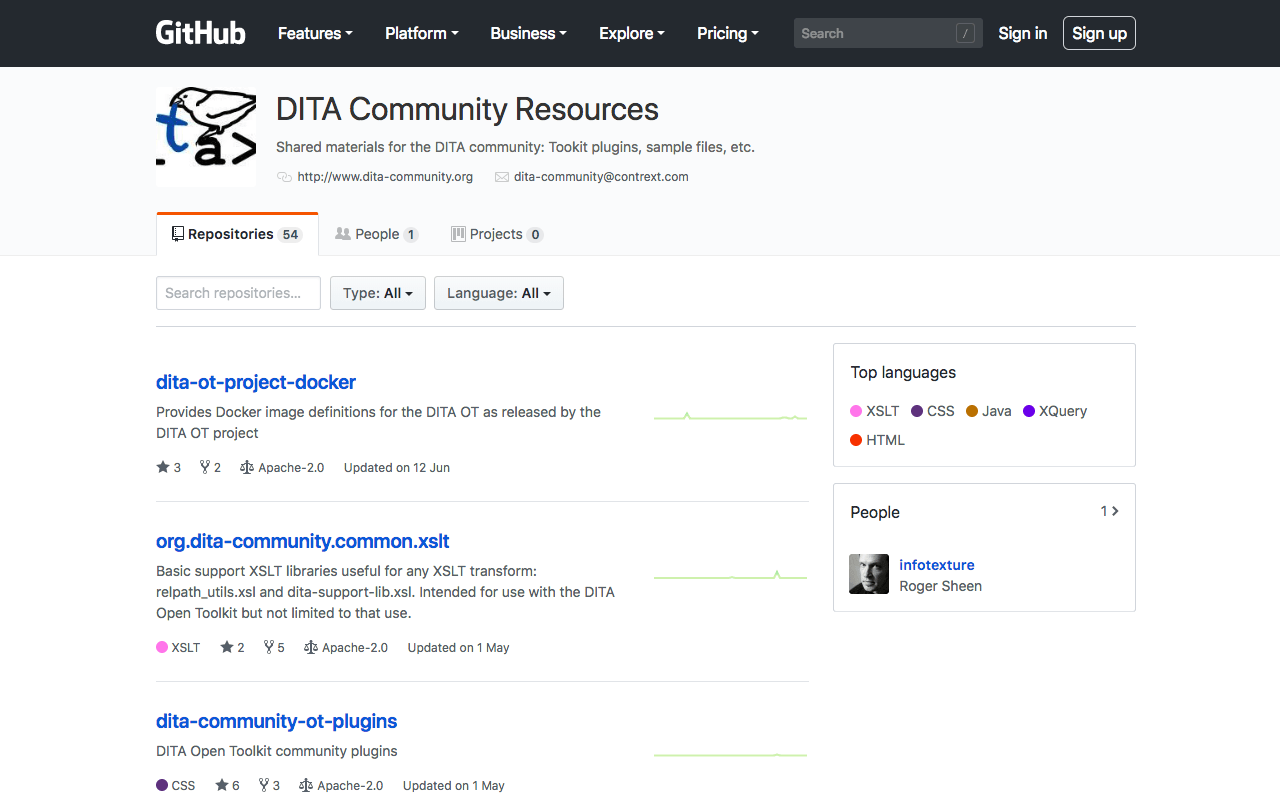Image resolution: width=1280 pixels, height=800 pixels.
Task: Click the Search repositories input field
Action: pos(238,293)
